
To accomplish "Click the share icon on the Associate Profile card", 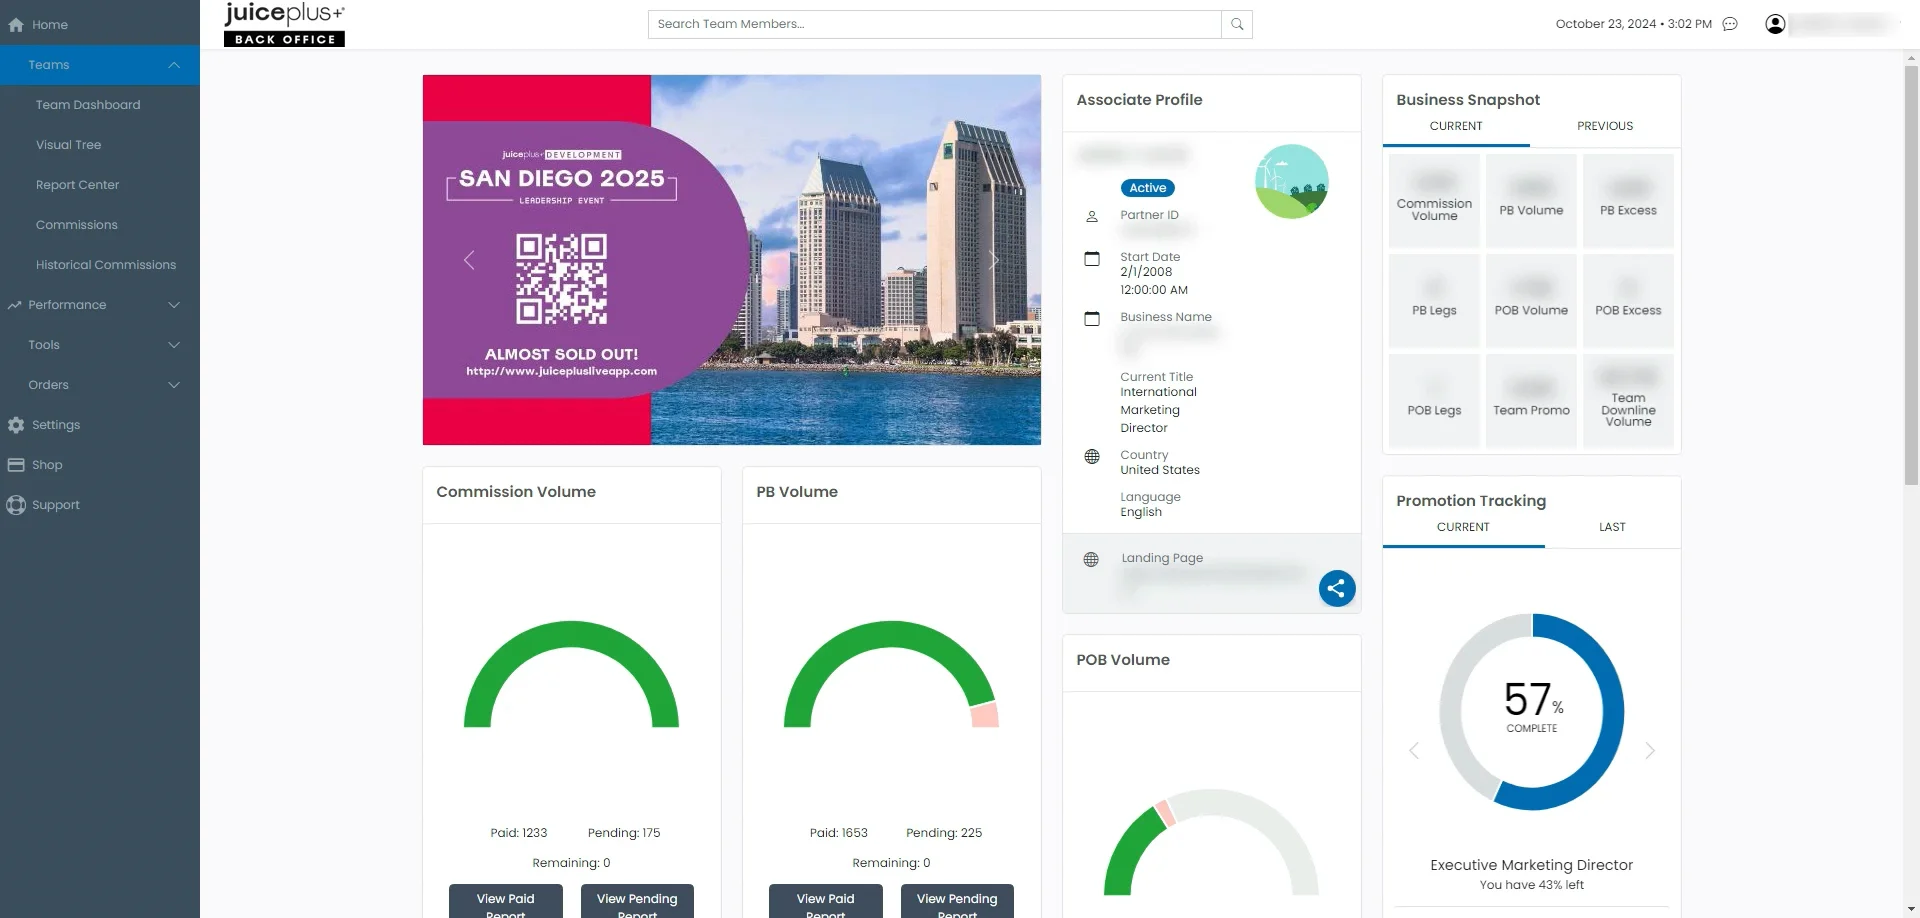I will pyautogui.click(x=1336, y=588).
